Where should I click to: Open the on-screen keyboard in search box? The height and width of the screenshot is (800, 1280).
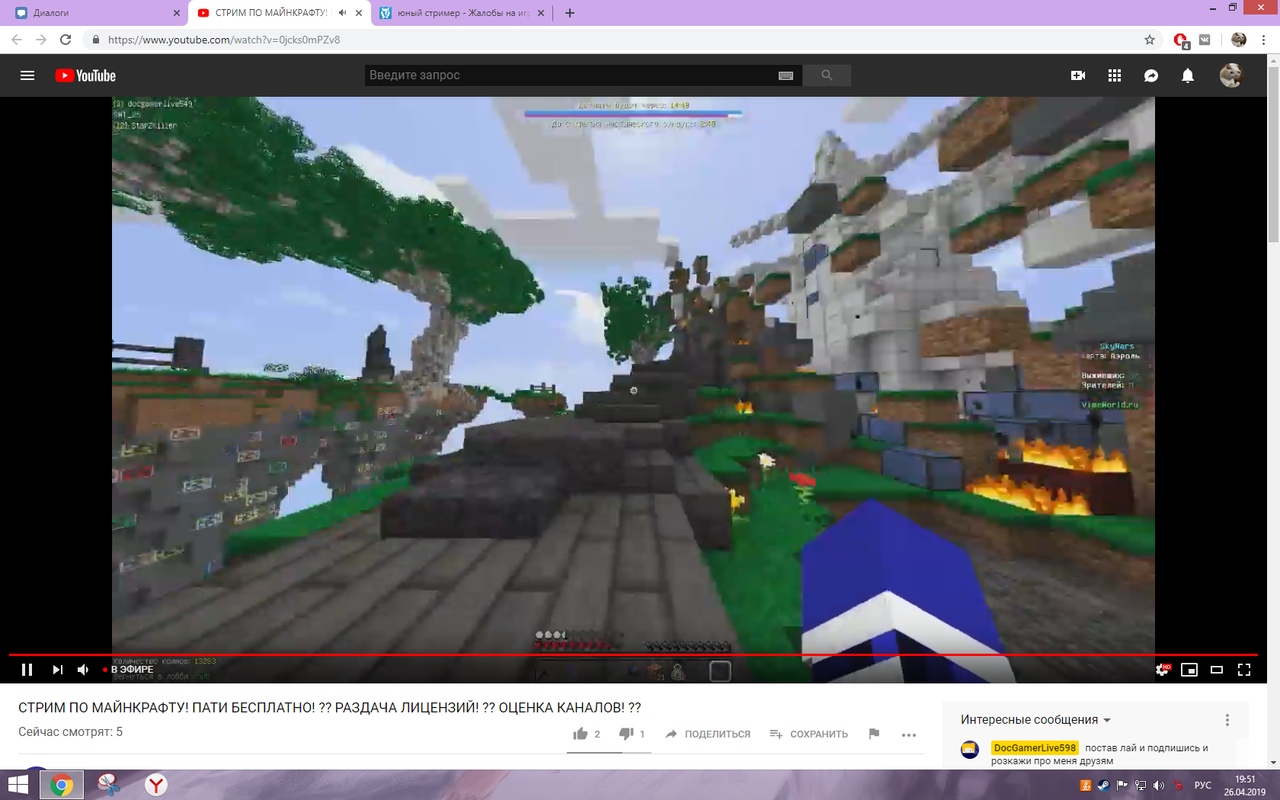785,75
